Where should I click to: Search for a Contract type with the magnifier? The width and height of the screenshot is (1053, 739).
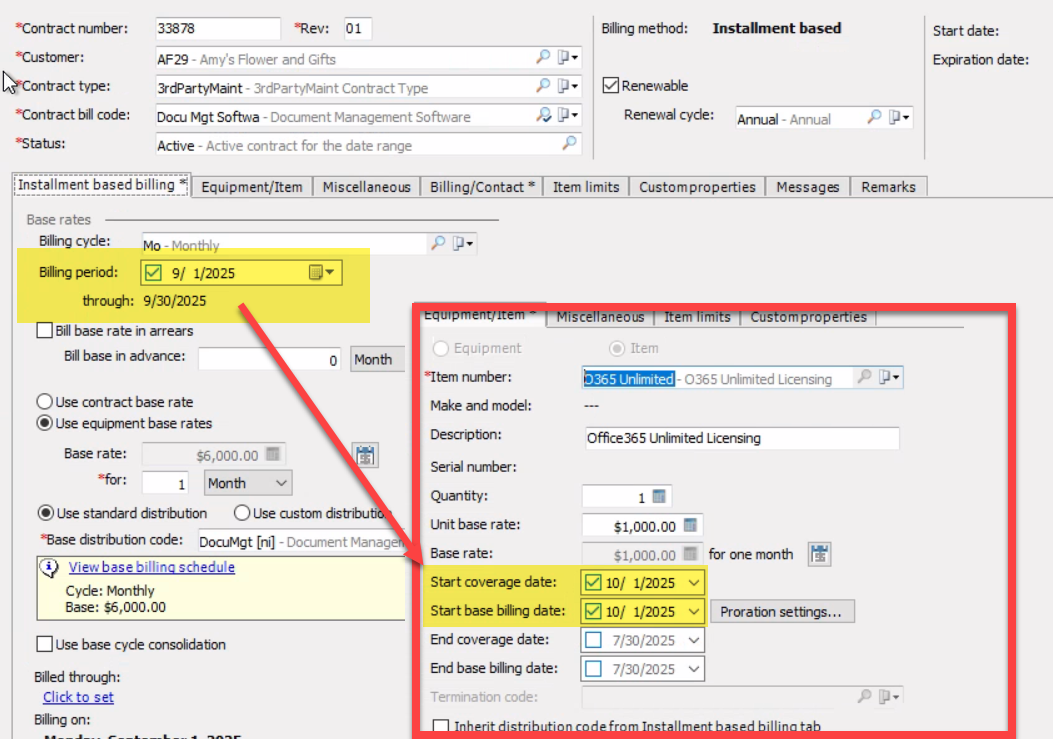(543, 85)
